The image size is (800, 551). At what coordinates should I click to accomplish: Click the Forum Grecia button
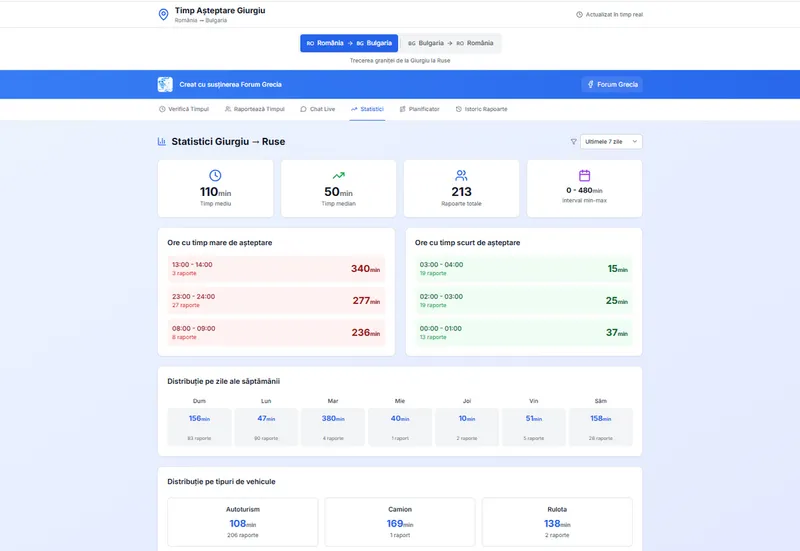[612, 85]
